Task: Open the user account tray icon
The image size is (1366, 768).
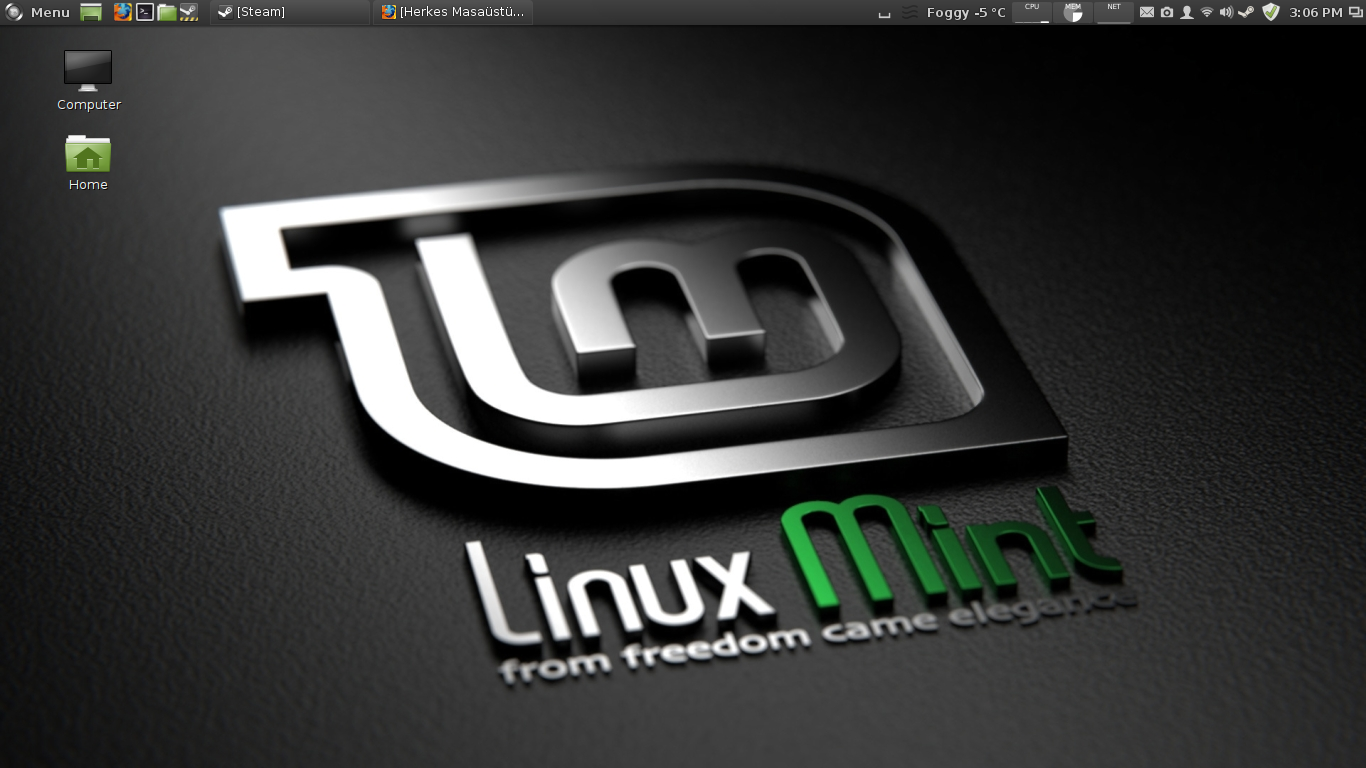Action: point(1187,12)
